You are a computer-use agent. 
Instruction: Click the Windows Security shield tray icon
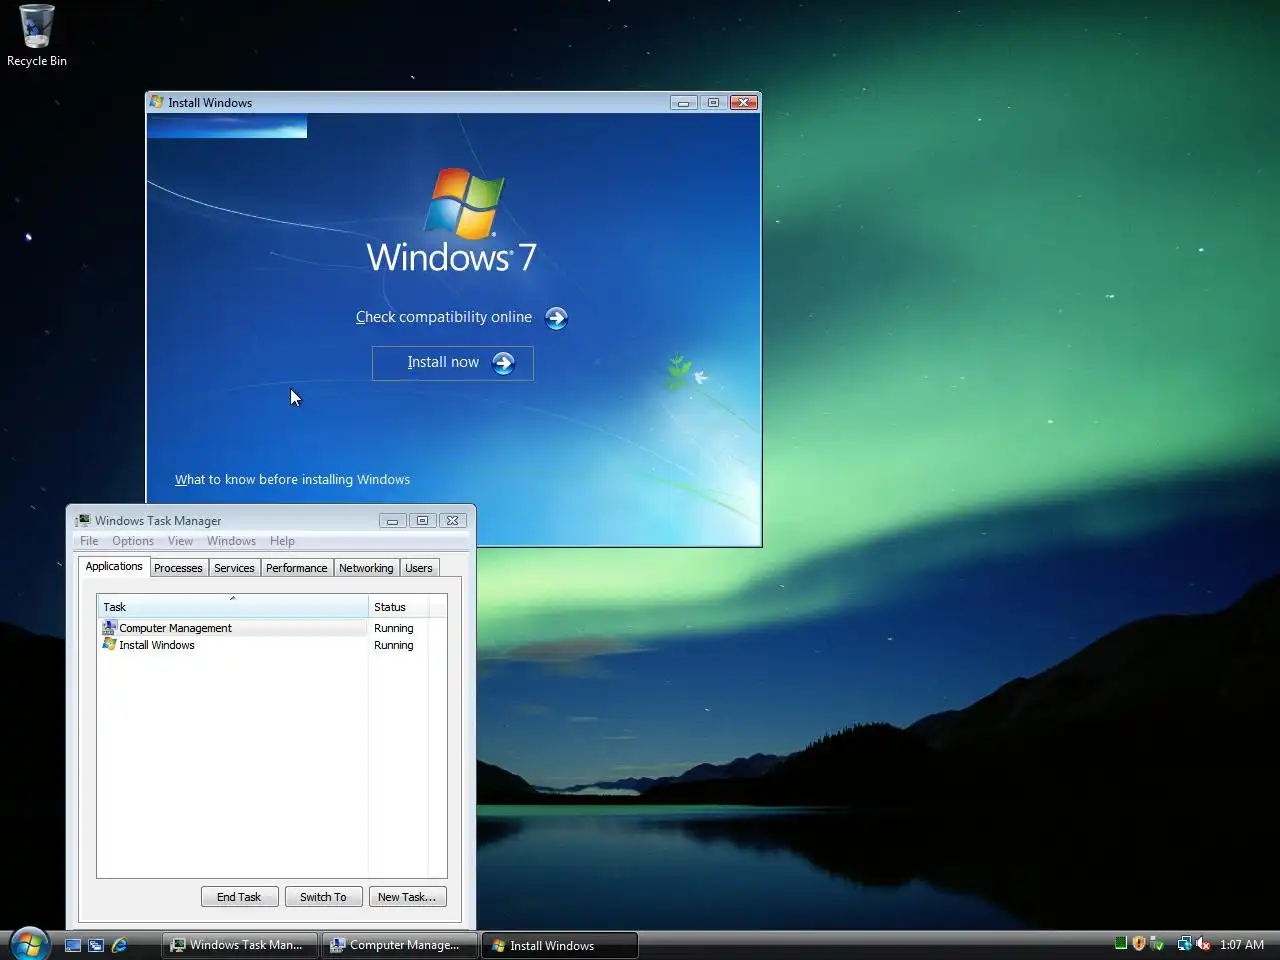point(1139,943)
